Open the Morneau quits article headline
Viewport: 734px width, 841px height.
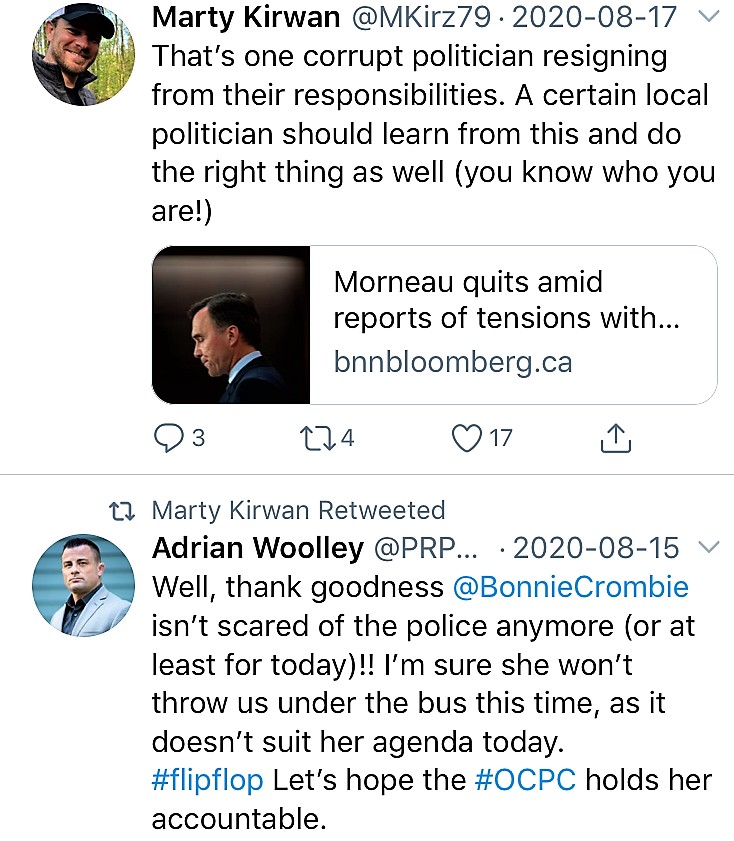click(506, 300)
